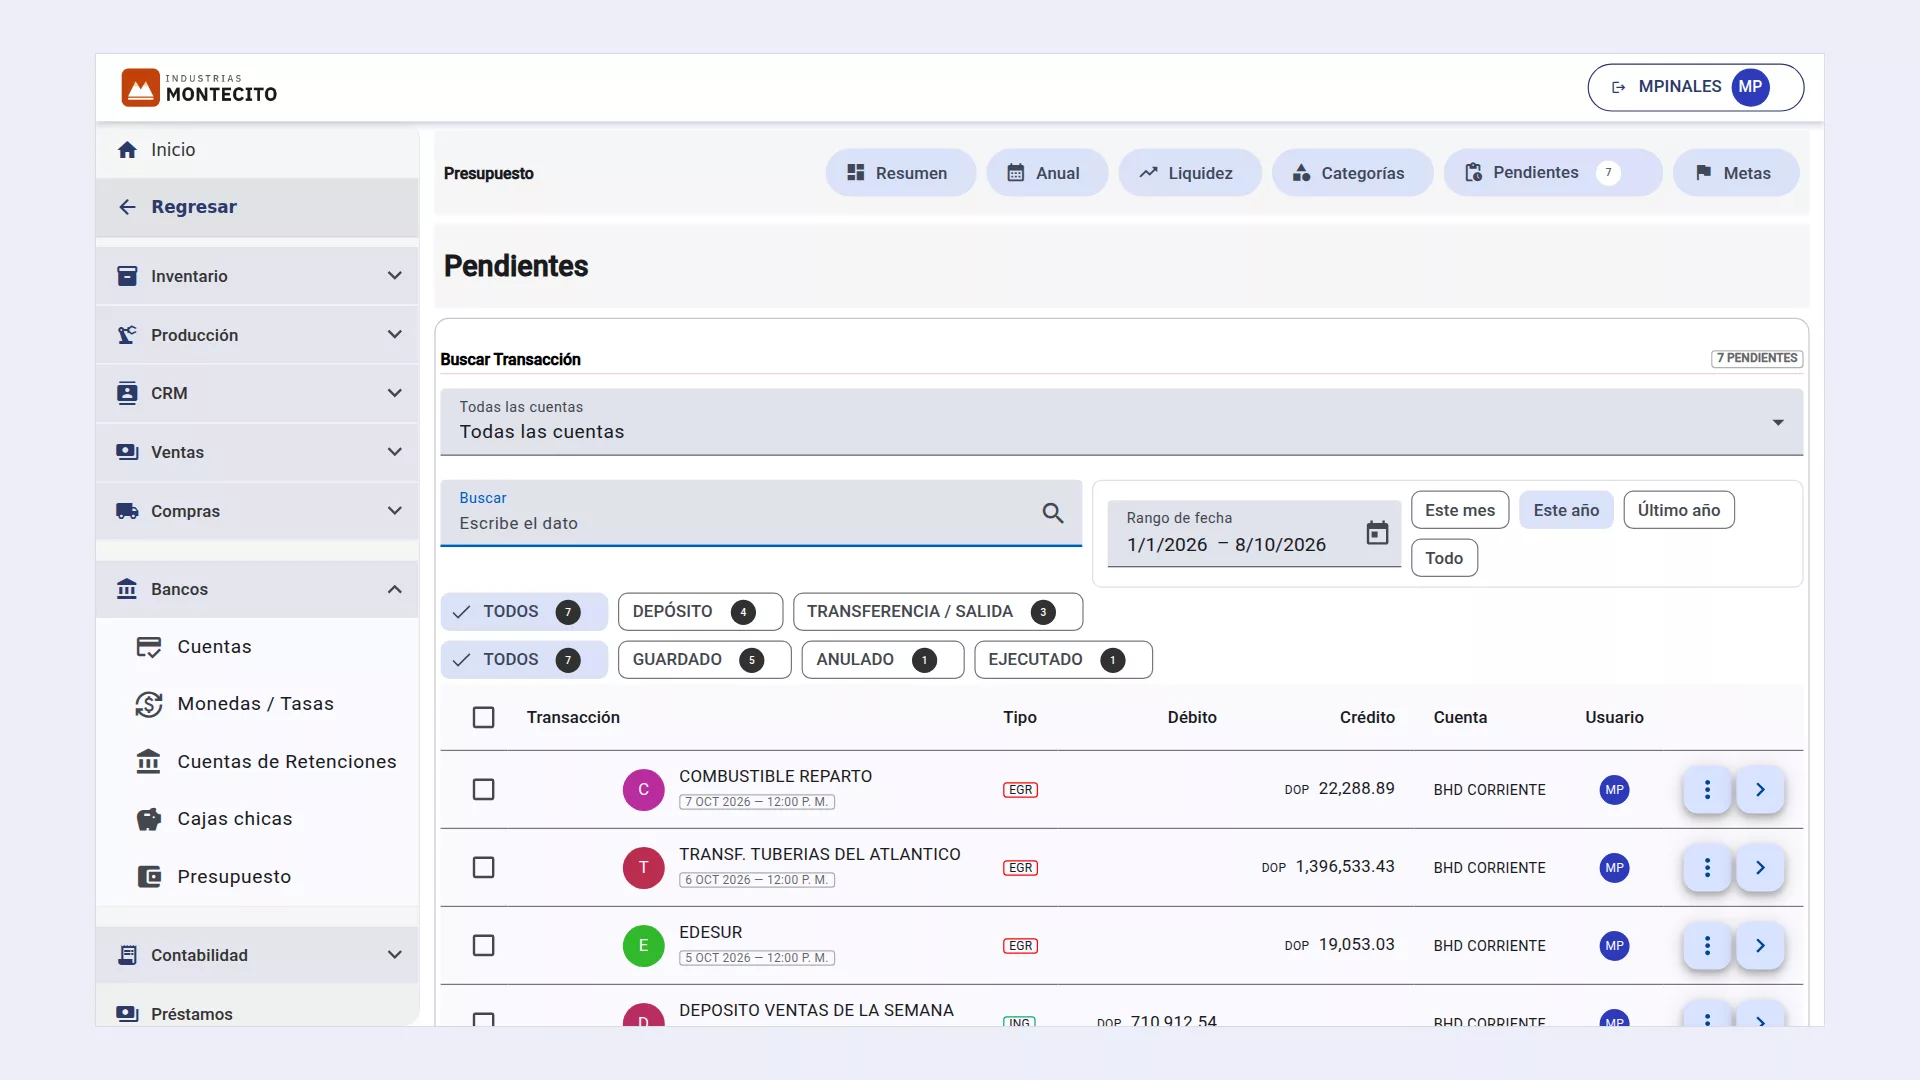
Task: Click the Regresar back arrow
Action: point(127,207)
